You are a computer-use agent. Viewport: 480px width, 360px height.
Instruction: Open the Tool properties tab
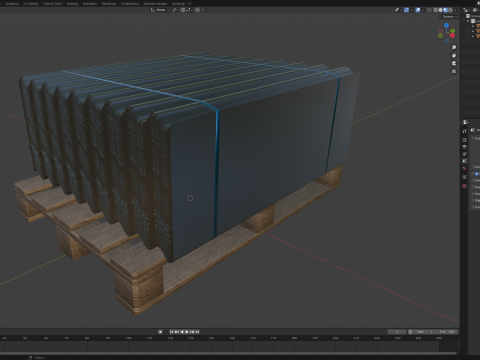(464, 131)
